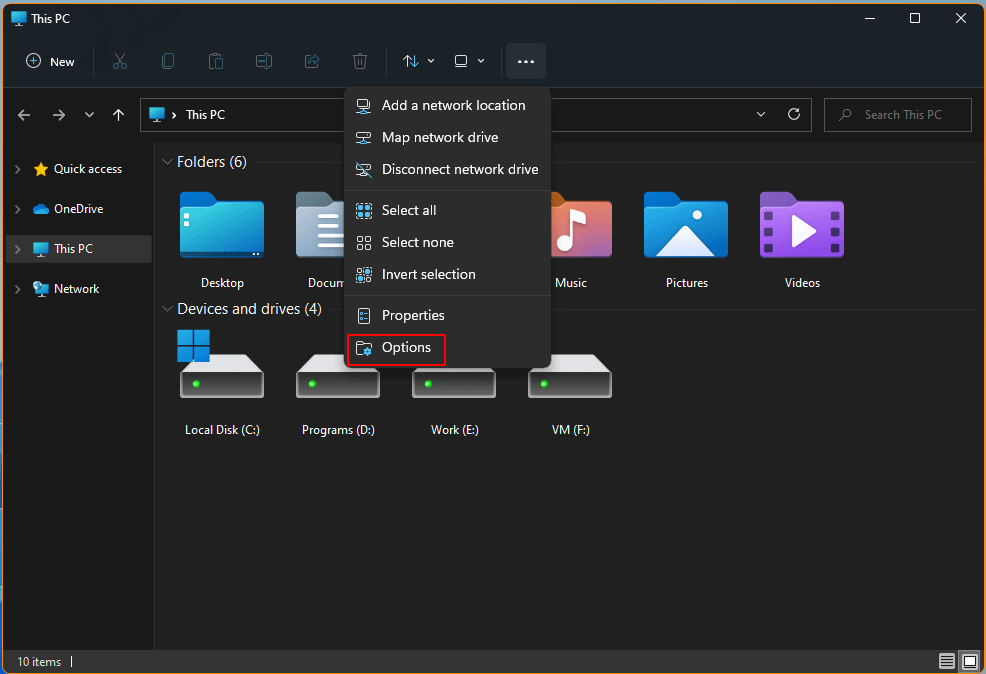
Task: Open Folder Options from the menu
Action: point(405,349)
